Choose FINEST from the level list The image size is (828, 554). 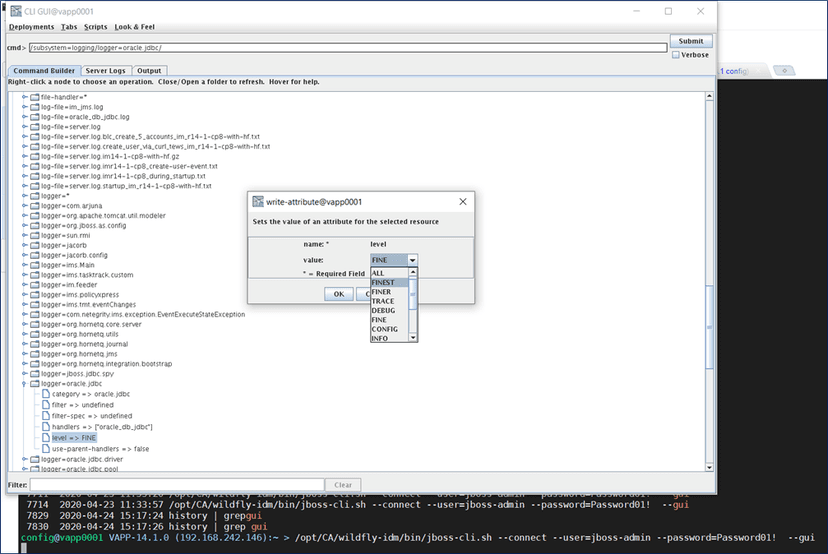(383, 282)
